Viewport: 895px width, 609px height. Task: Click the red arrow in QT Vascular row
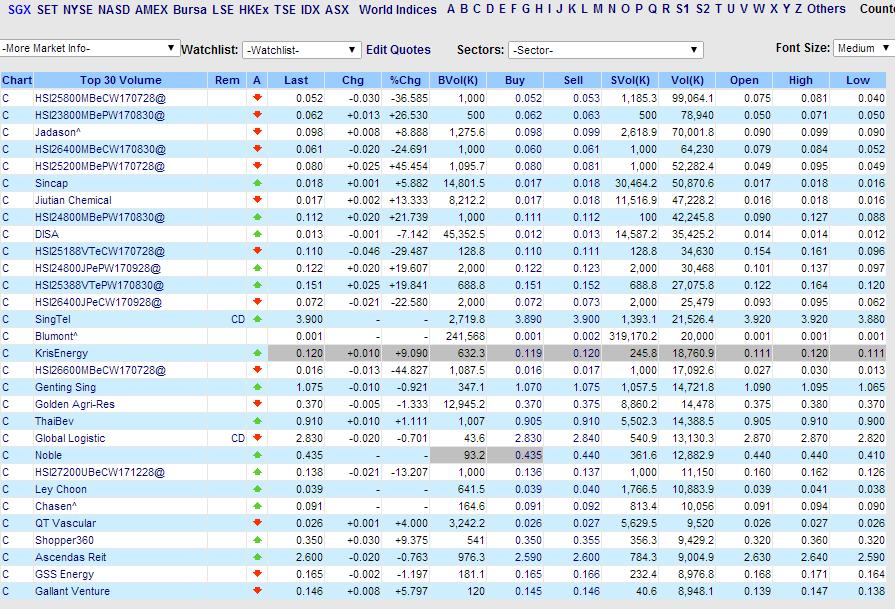pos(257,523)
